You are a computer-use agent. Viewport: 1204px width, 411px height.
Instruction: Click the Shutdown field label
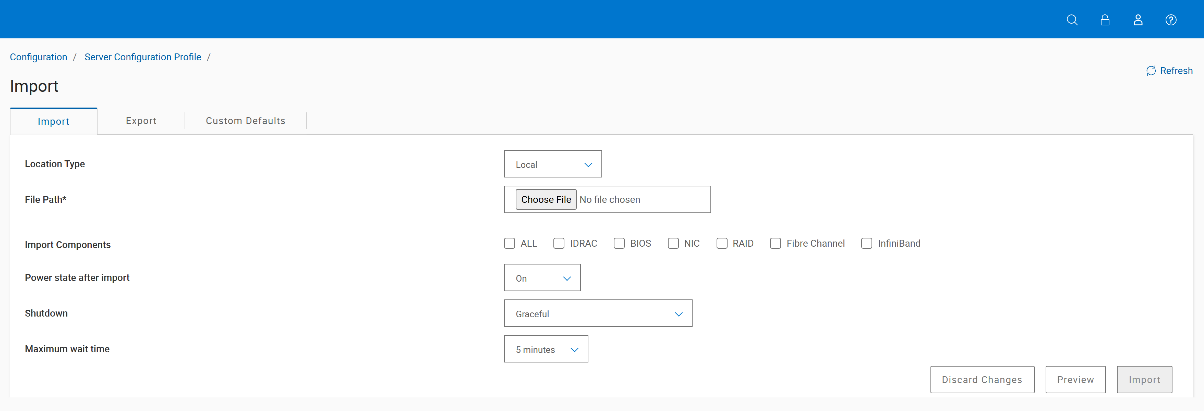coord(46,313)
